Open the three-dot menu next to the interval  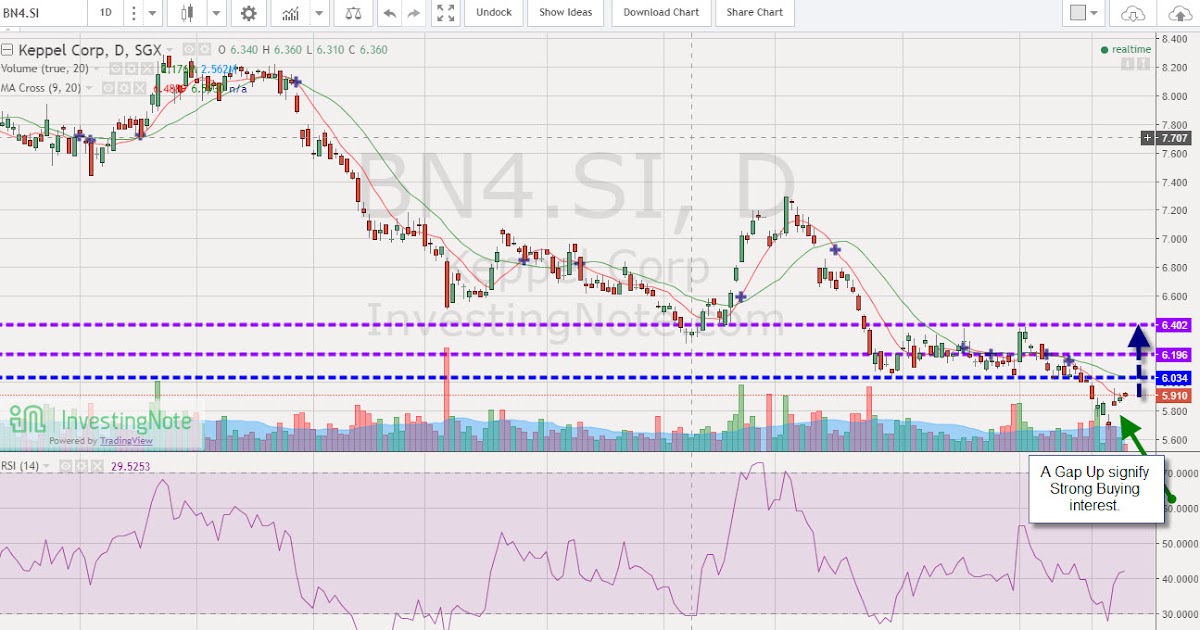click(x=133, y=13)
